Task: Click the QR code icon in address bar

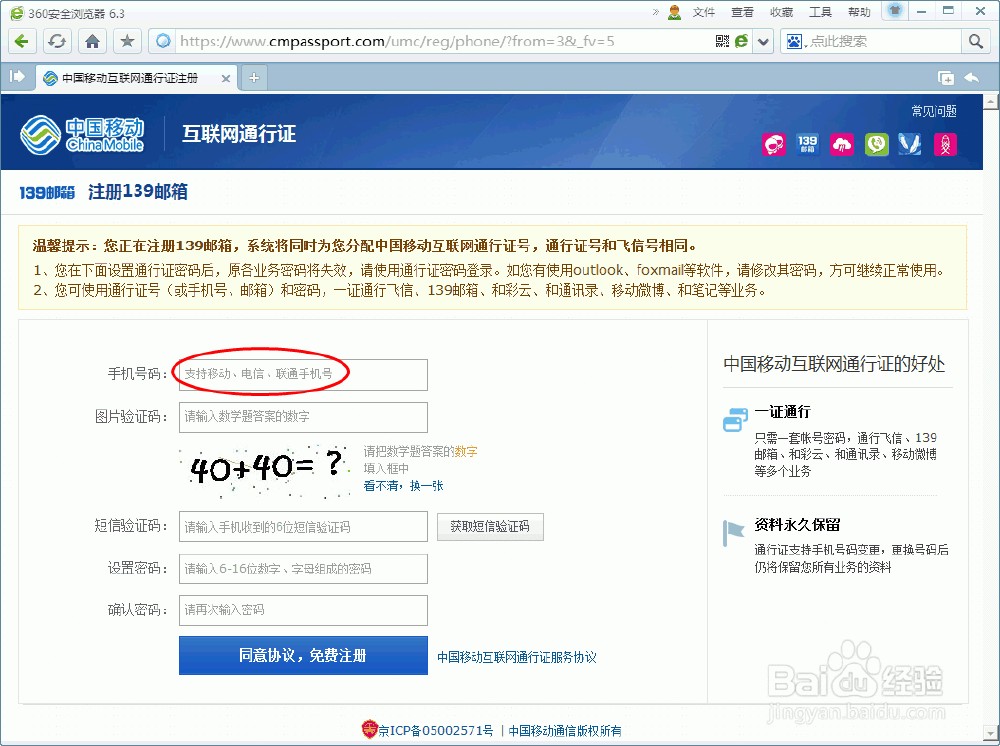Action: click(722, 41)
